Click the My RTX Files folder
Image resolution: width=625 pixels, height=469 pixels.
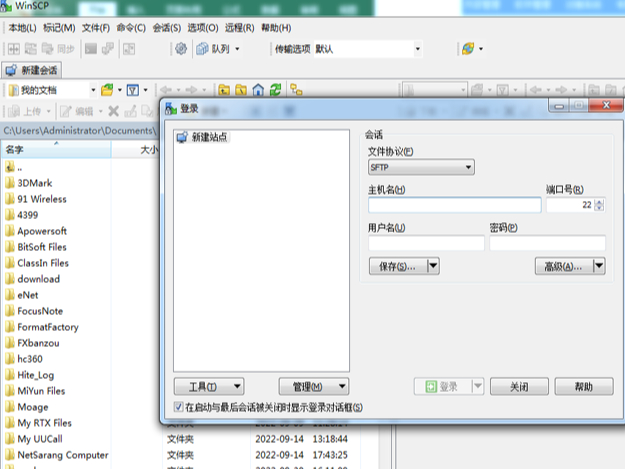point(38,423)
